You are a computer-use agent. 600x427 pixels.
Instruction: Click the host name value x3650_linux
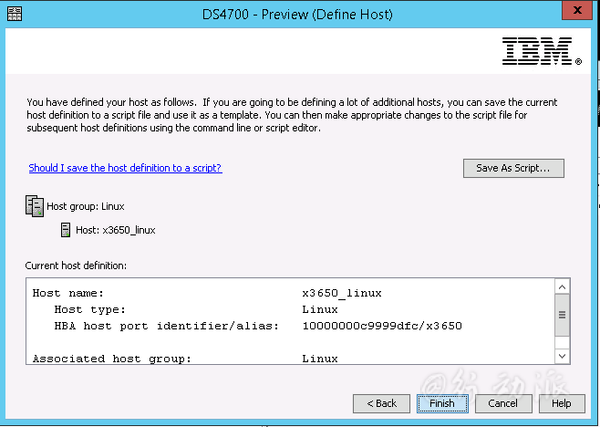[x=342, y=293]
